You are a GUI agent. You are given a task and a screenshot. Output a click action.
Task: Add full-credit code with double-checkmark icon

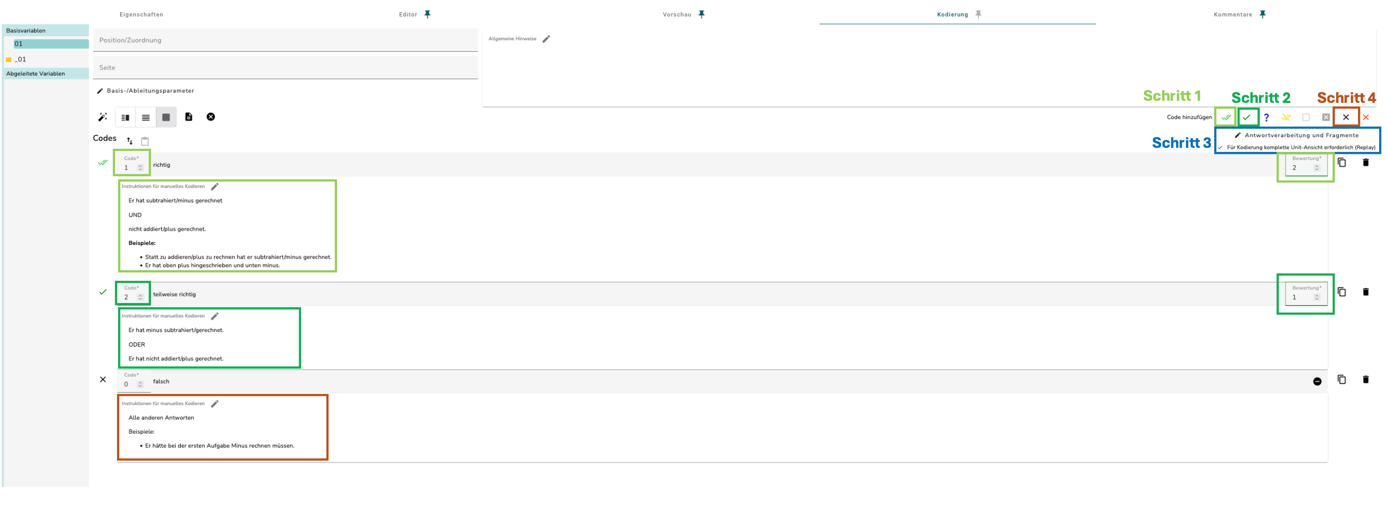[x=1226, y=117]
